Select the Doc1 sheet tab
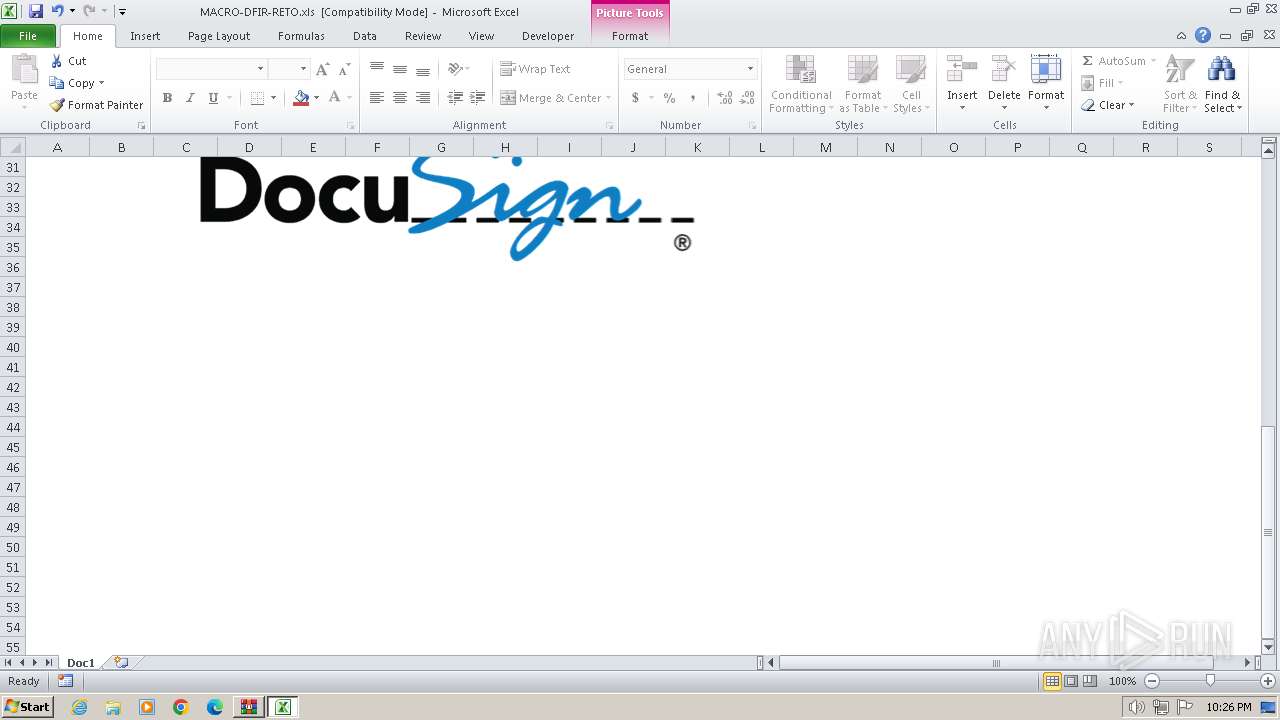This screenshot has height=720, width=1280. pyautogui.click(x=81, y=663)
